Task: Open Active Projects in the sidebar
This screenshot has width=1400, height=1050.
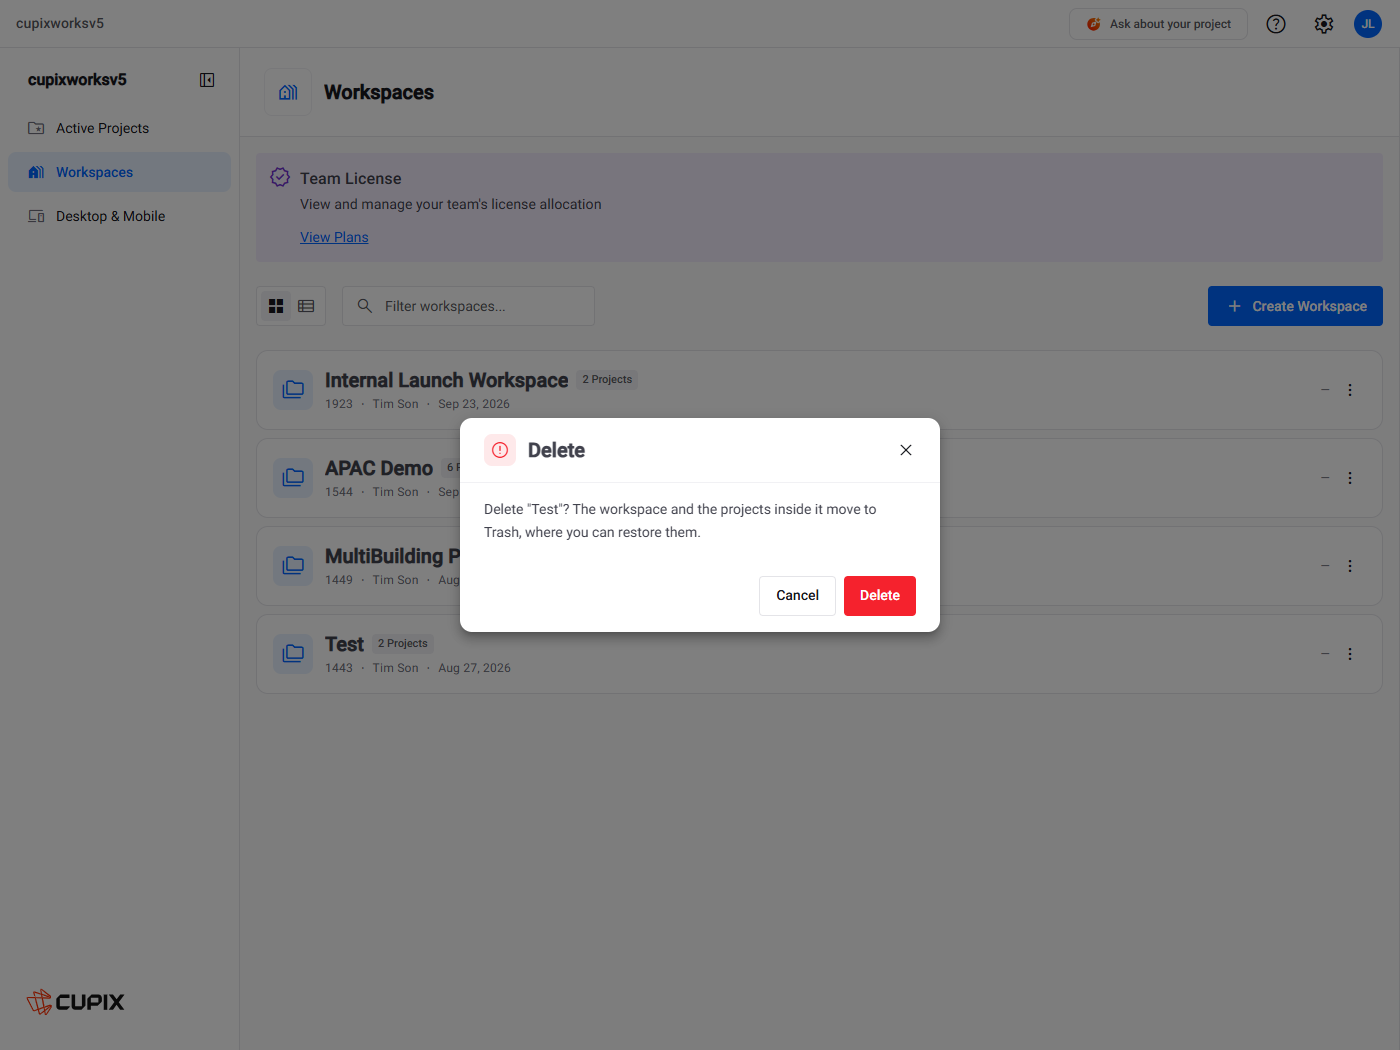Action: click(x=119, y=128)
